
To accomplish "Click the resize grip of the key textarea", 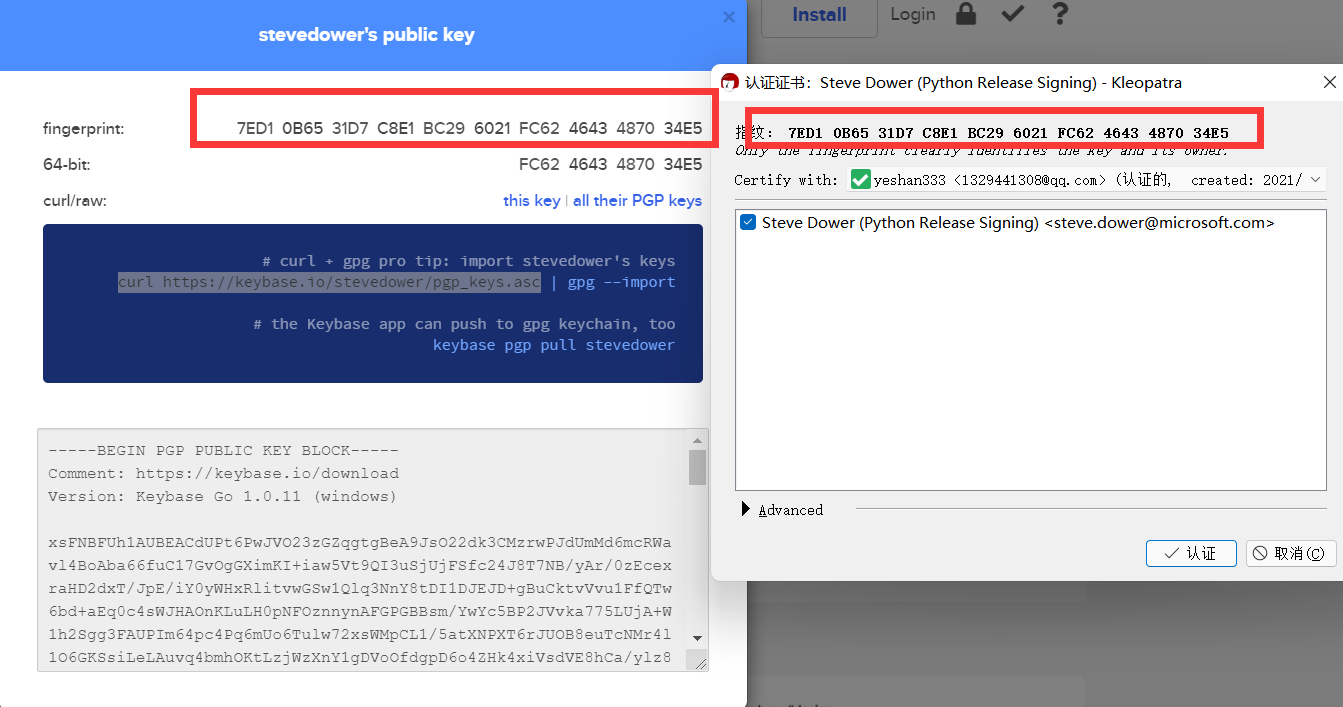I will 699,662.
